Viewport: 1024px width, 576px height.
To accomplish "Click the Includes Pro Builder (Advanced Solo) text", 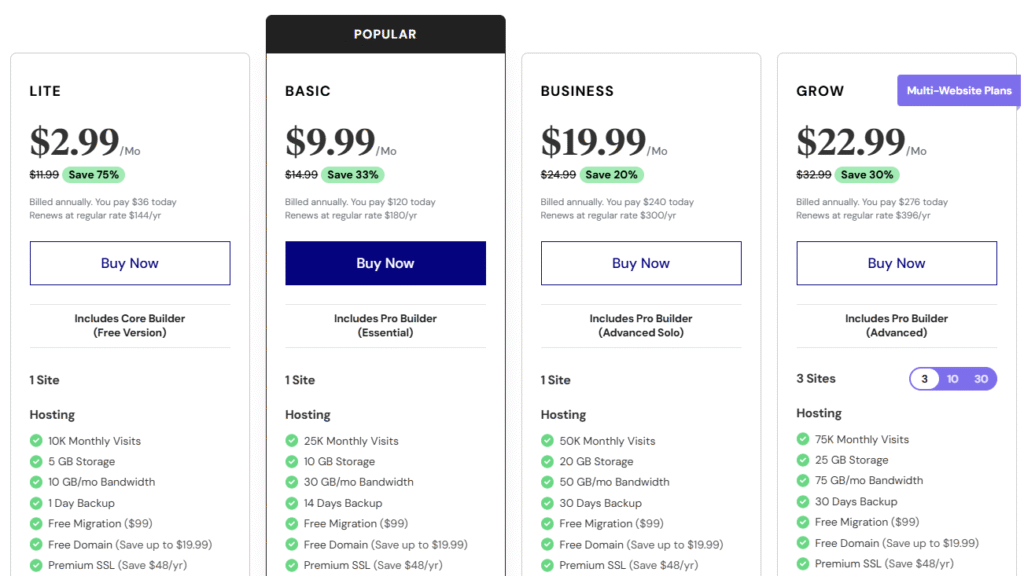I will [x=641, y=325].
